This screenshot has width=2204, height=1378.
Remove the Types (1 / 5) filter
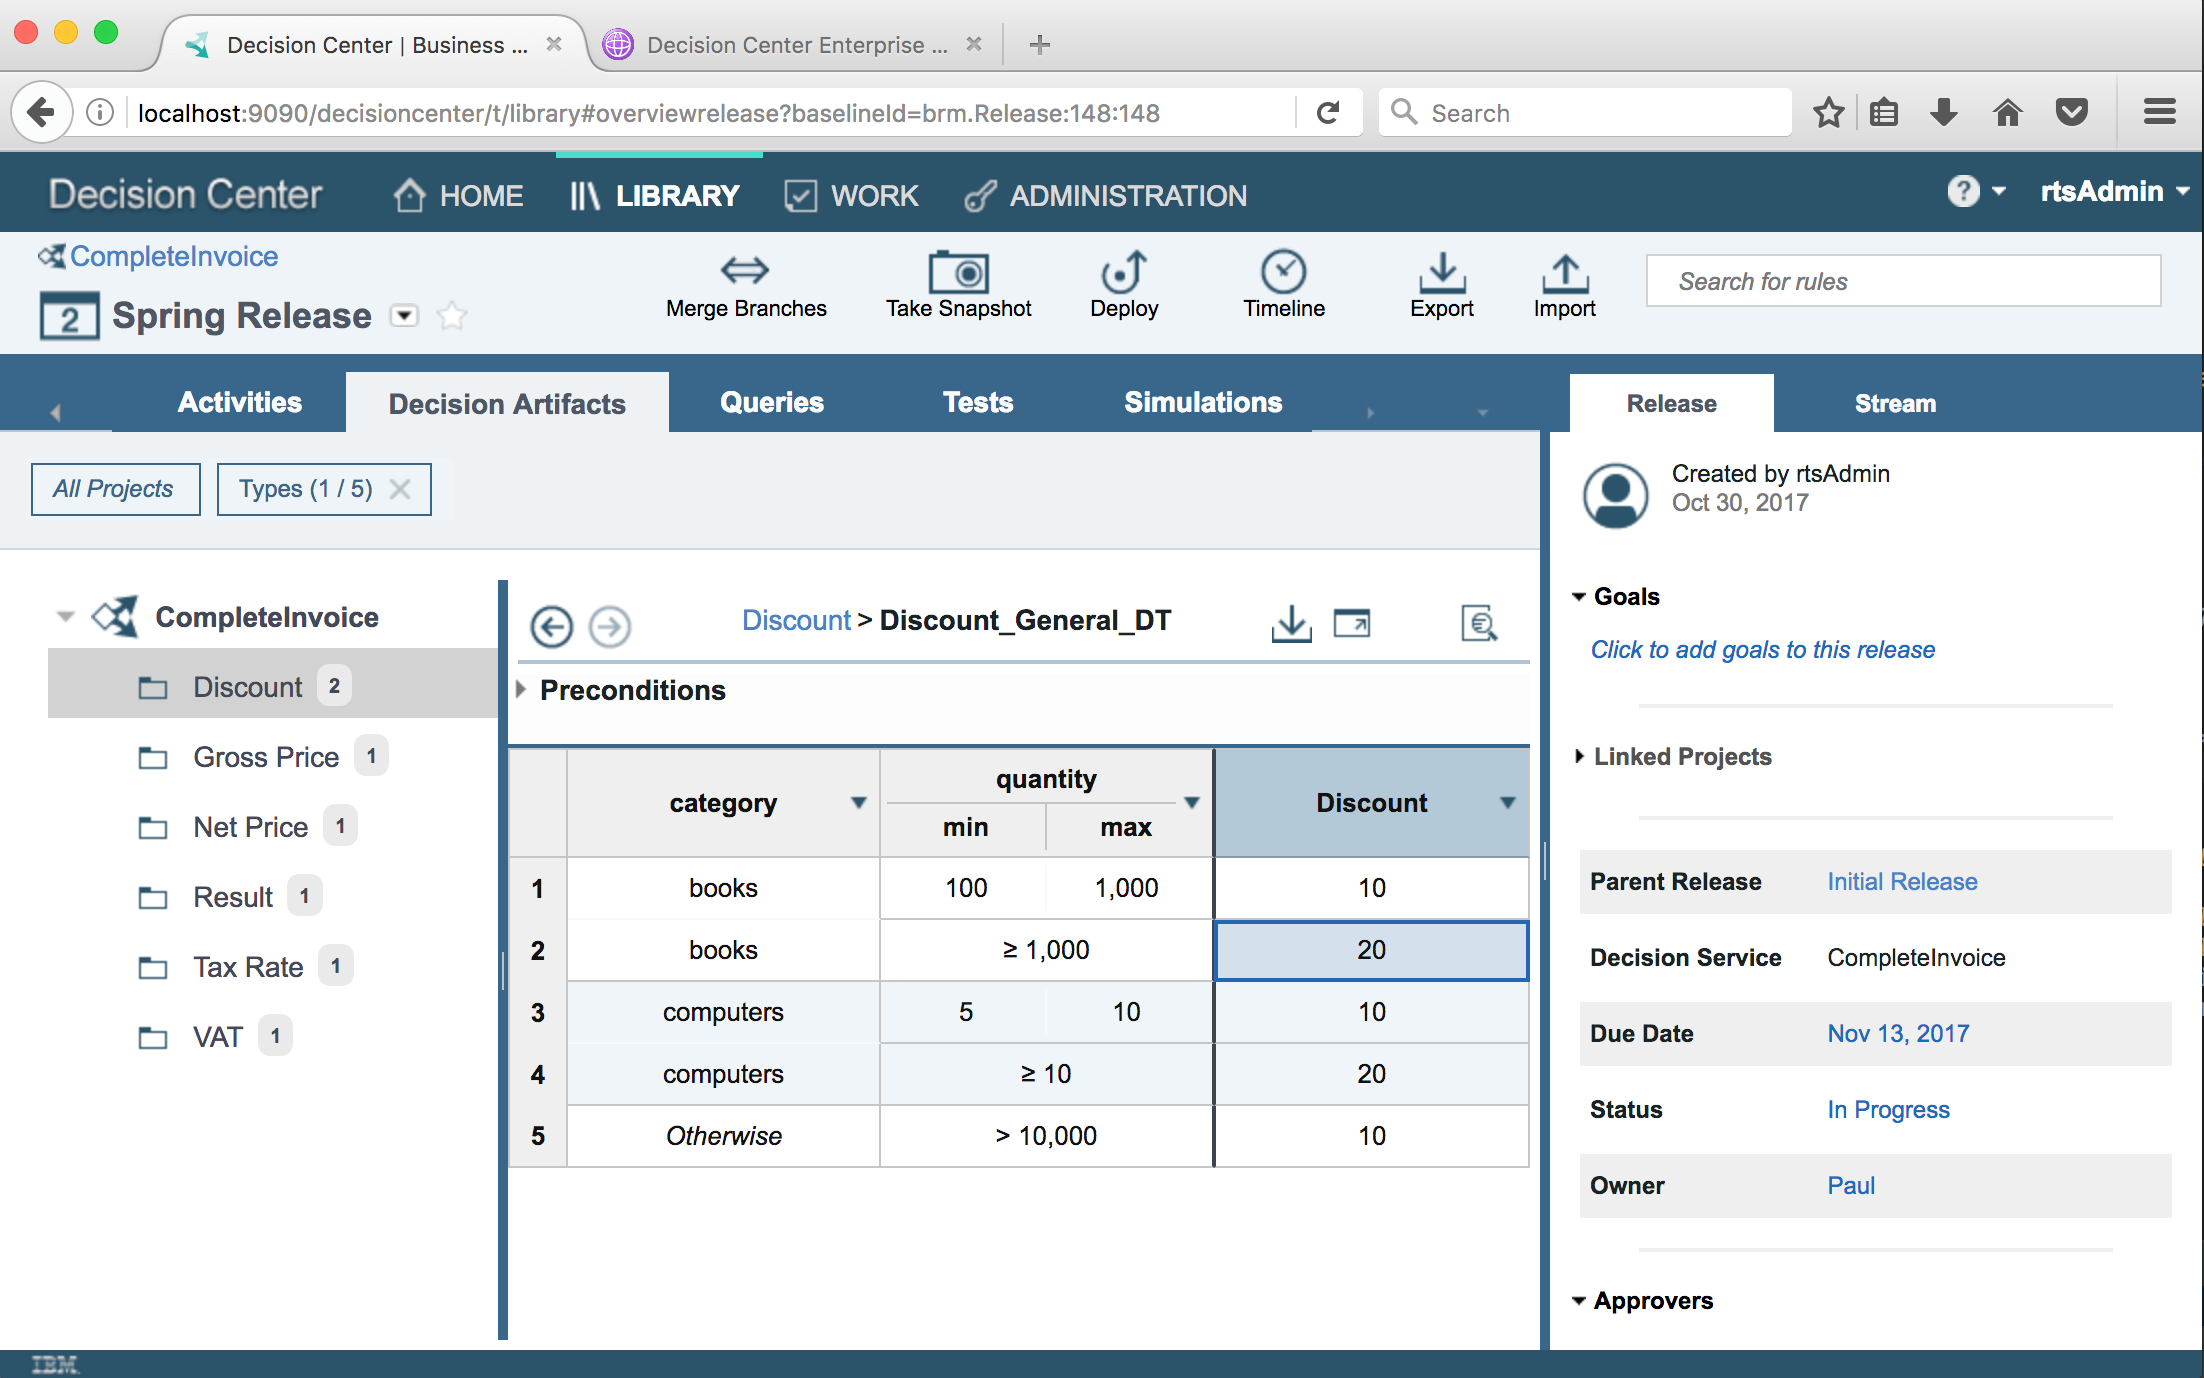click(400, 489)
